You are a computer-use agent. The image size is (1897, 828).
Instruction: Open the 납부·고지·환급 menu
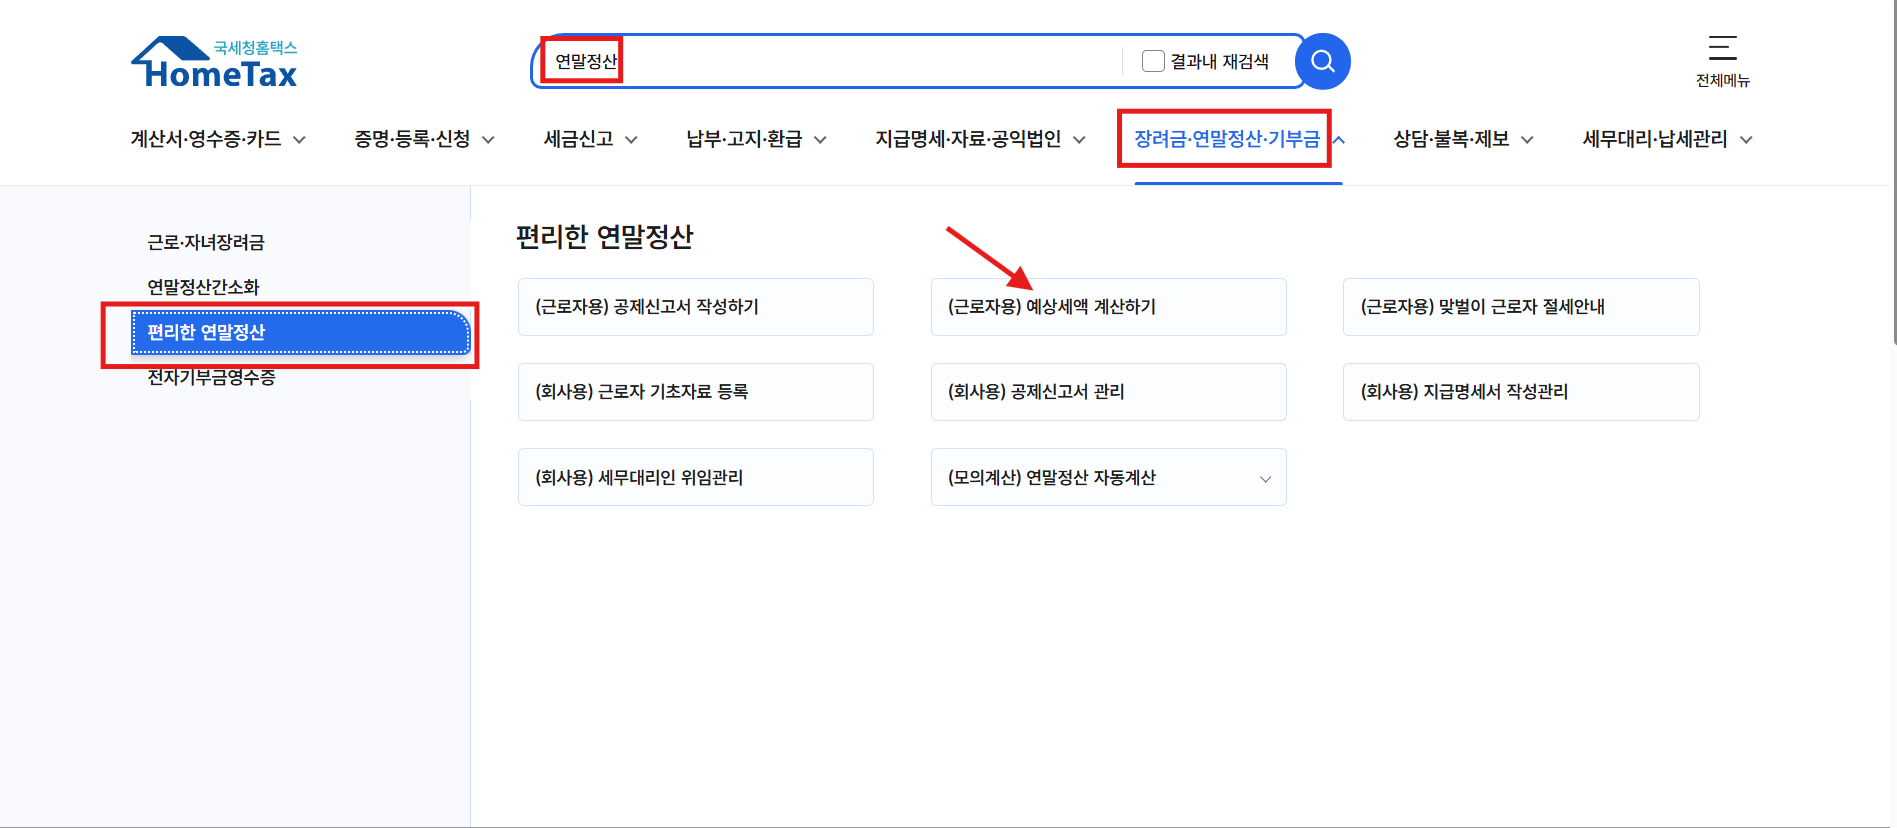point(744,139)
